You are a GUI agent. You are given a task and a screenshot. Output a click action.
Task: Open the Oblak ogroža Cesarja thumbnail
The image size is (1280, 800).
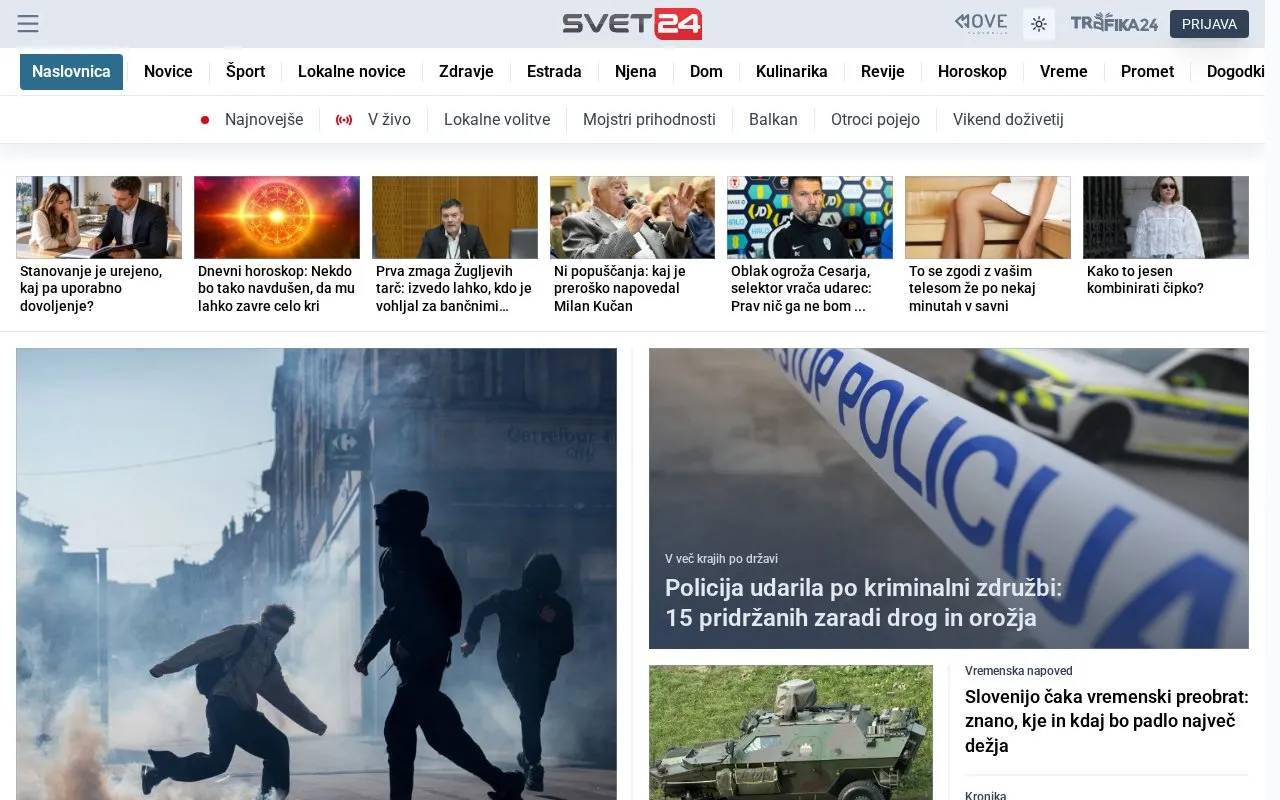[x=810, y=217]
